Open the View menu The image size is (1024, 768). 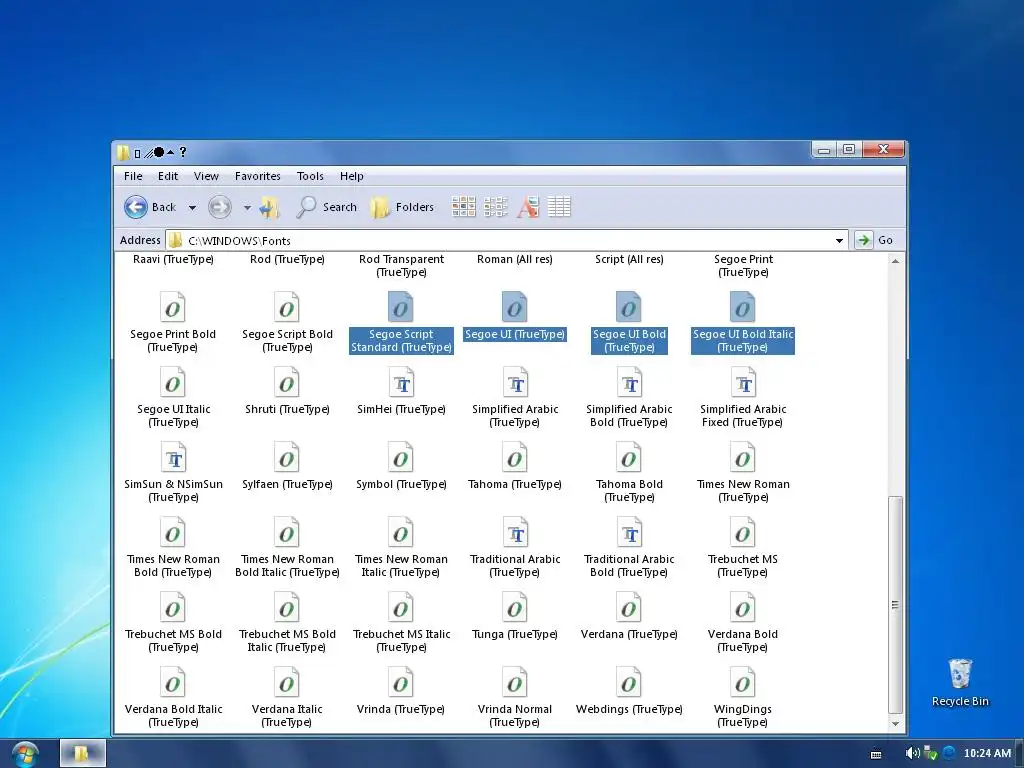pyautogui.click(x=206, y=176)
